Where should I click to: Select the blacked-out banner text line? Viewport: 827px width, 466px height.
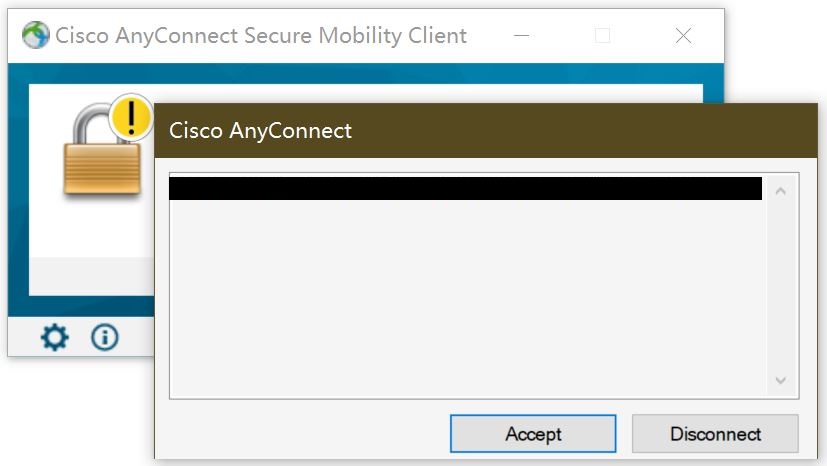coord(465,189)
